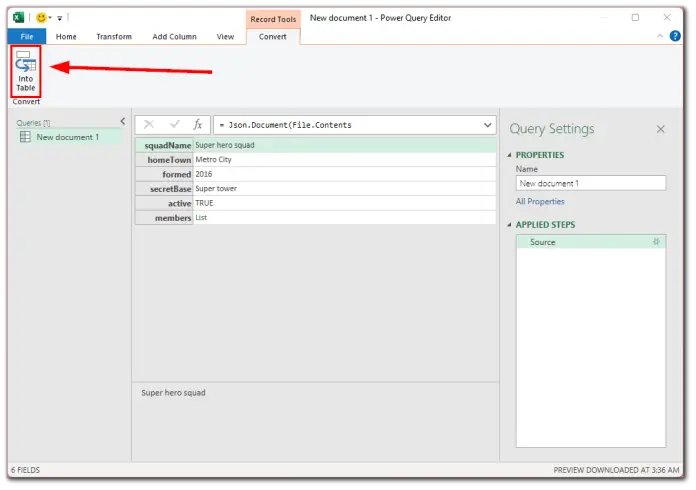Confirm formula with the checkmark icon
Image resolution: width=696 pixels, height=490 pixels.
(174, 125)
